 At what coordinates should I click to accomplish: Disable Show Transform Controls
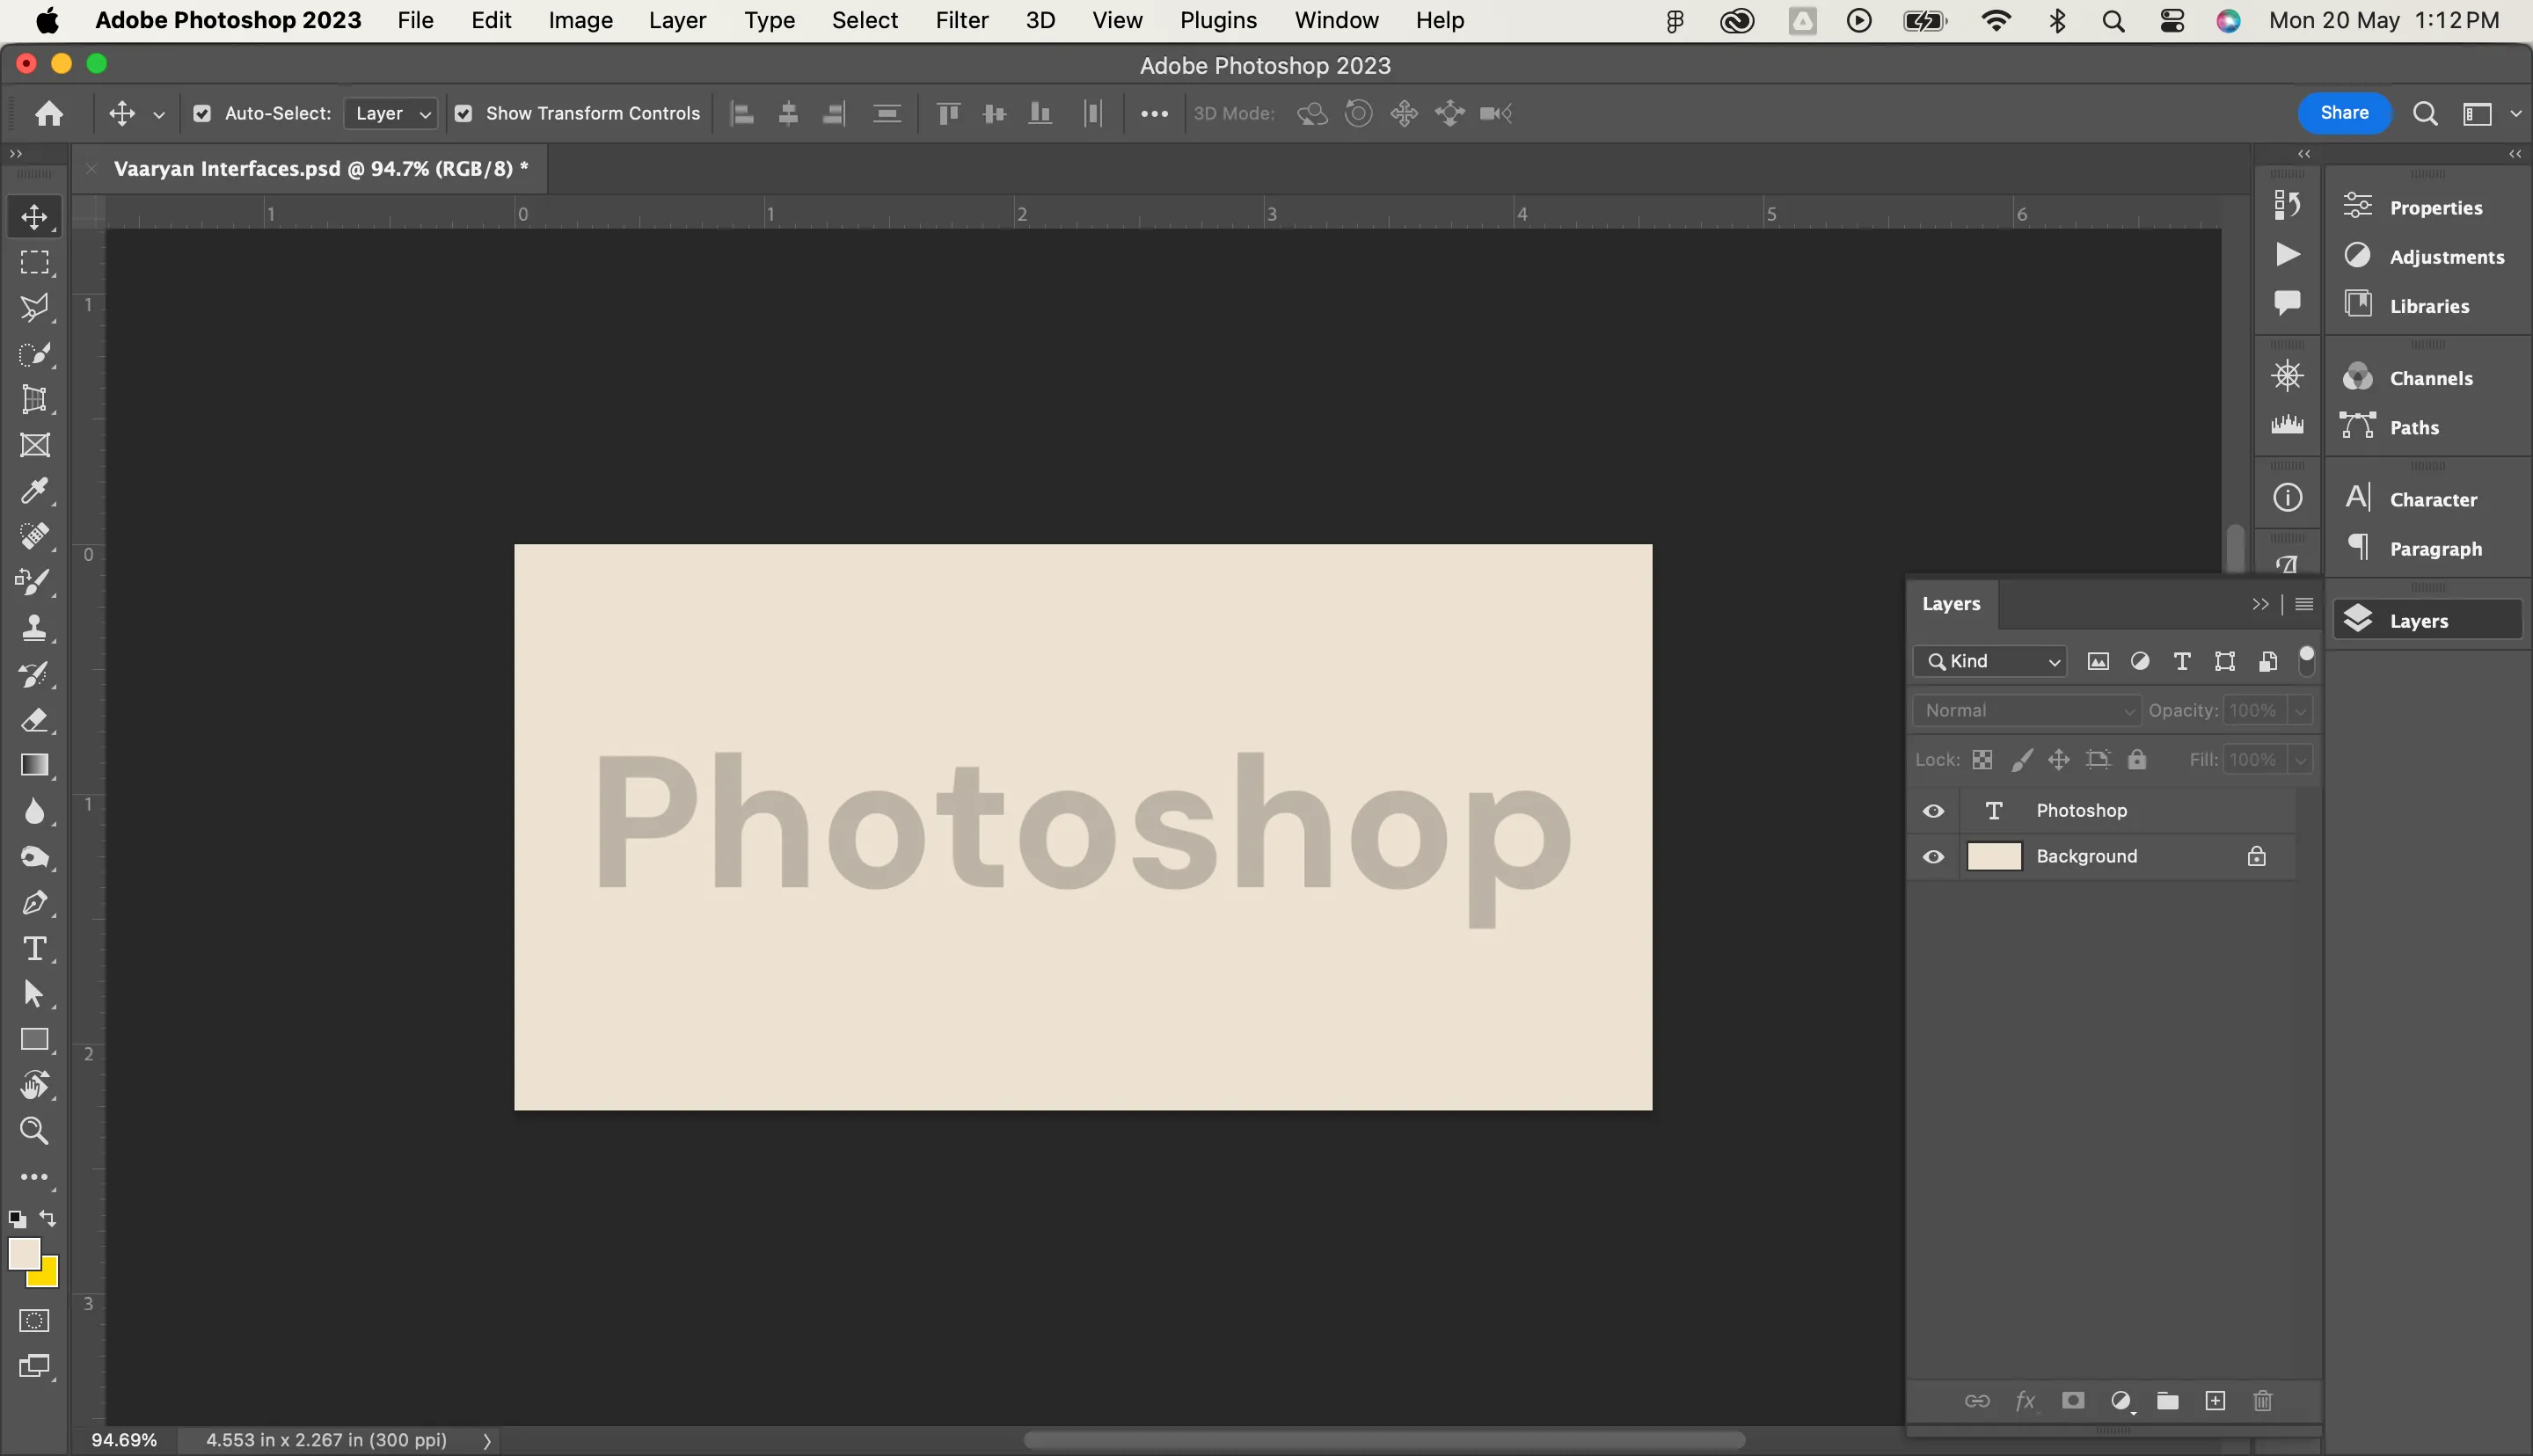point(463,113)
